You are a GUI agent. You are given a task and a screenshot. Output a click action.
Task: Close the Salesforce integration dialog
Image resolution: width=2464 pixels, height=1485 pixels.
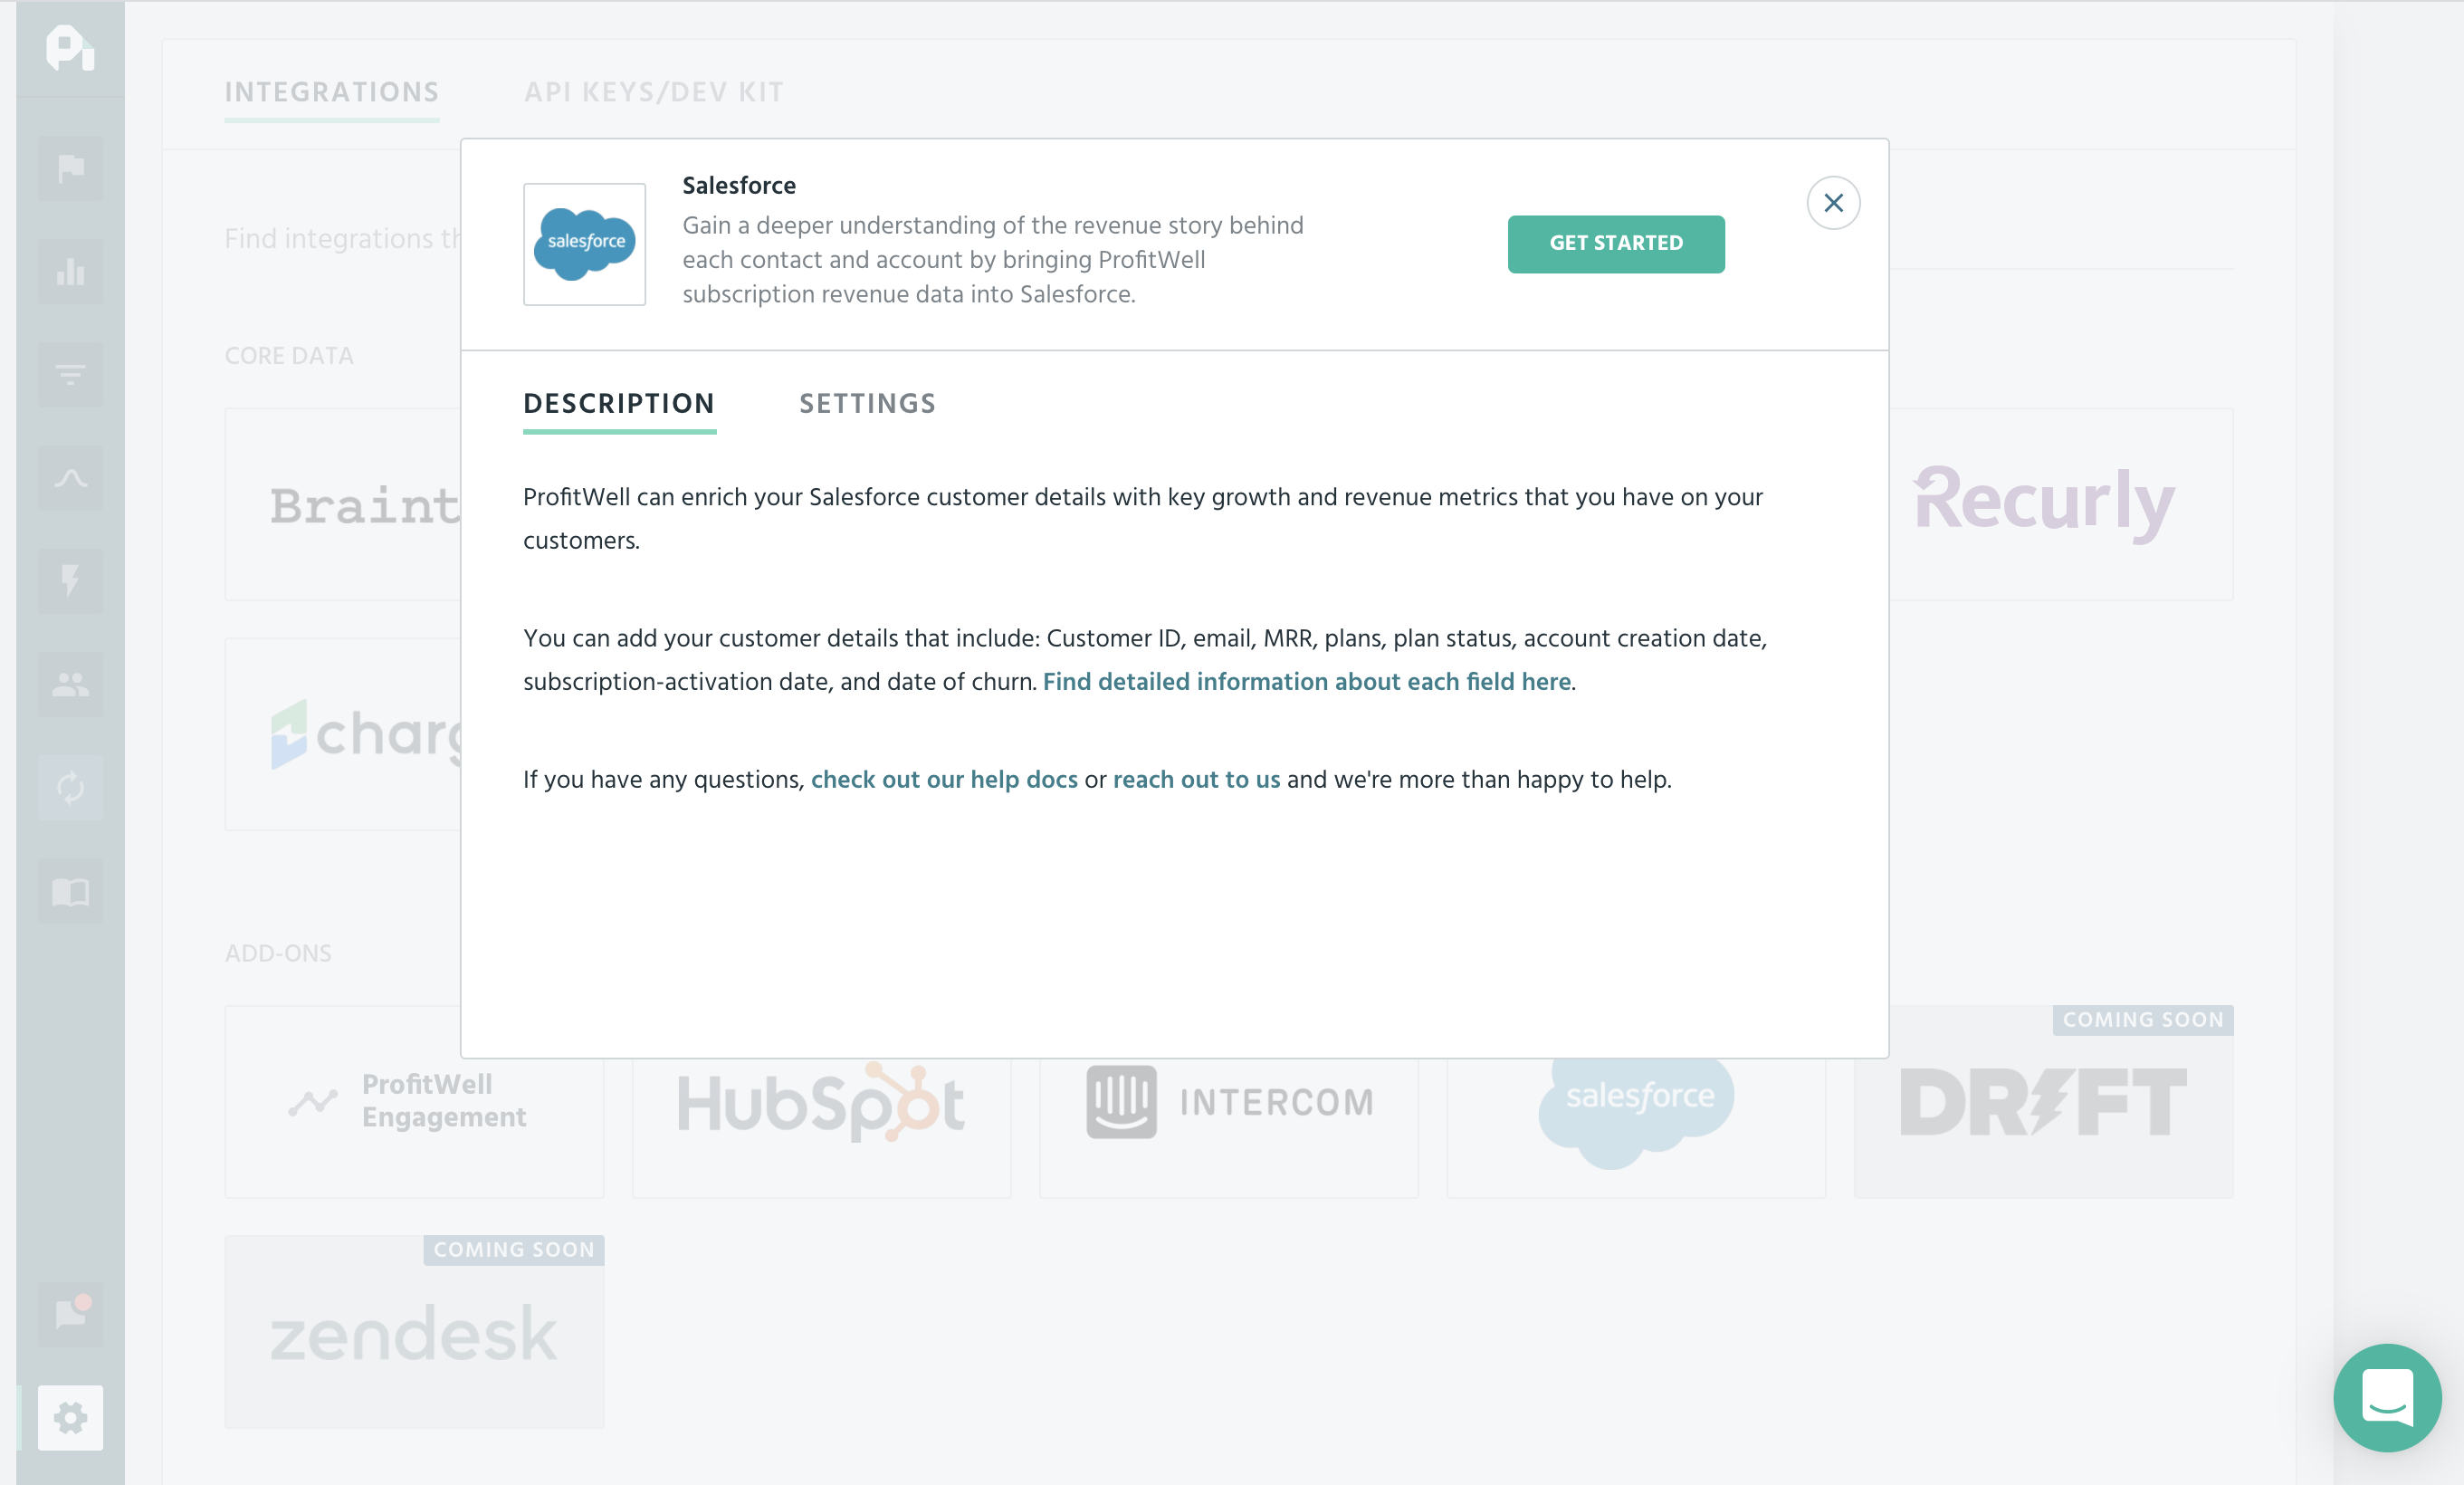click(x=1833, y=203)
